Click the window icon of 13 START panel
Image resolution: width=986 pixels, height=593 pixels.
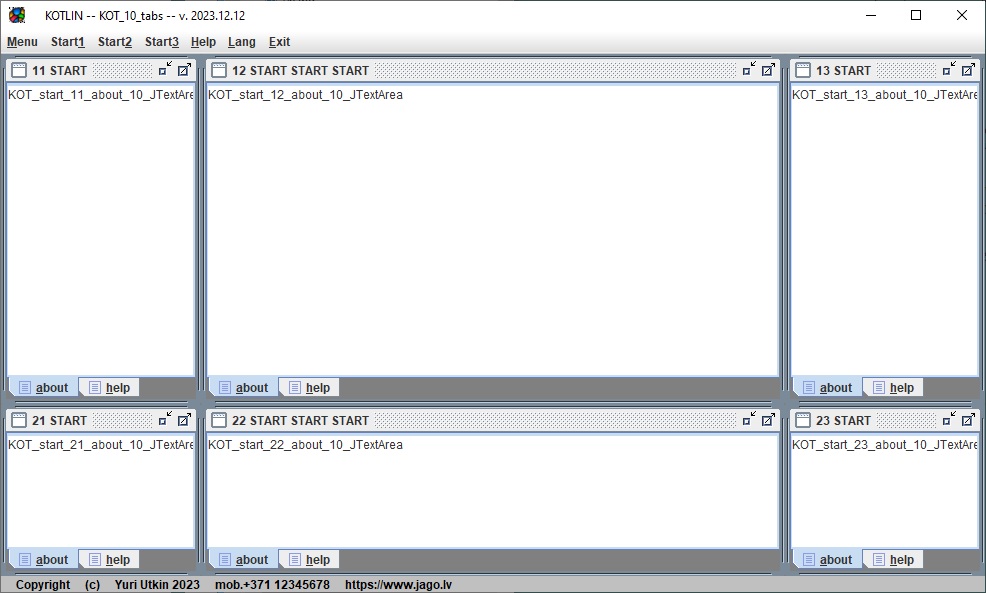[x=803, y=70]
